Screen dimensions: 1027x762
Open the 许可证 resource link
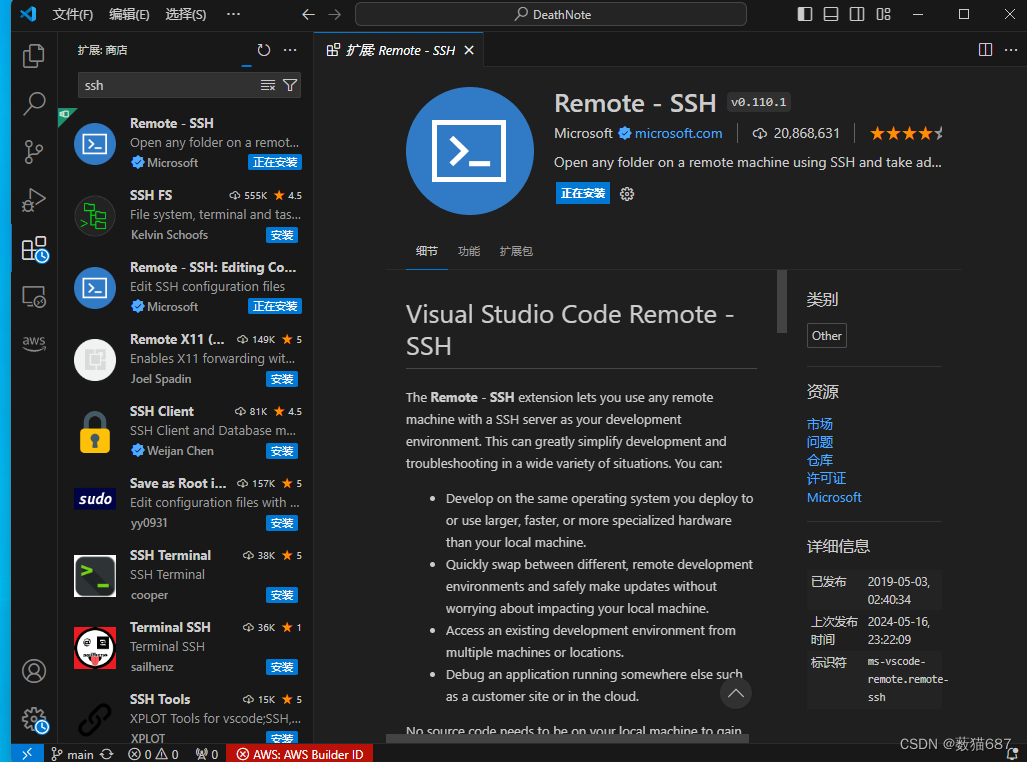click(826, 478)
